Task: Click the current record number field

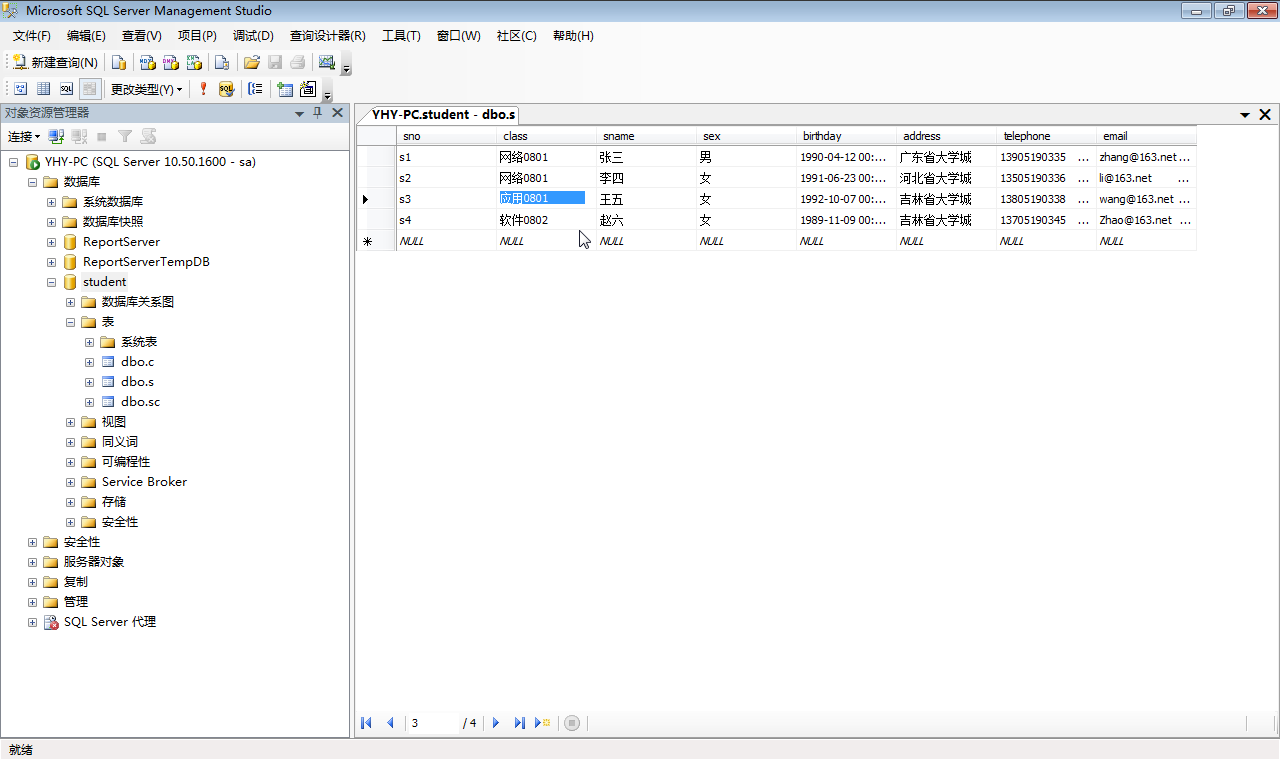Action: click(433, 723)
